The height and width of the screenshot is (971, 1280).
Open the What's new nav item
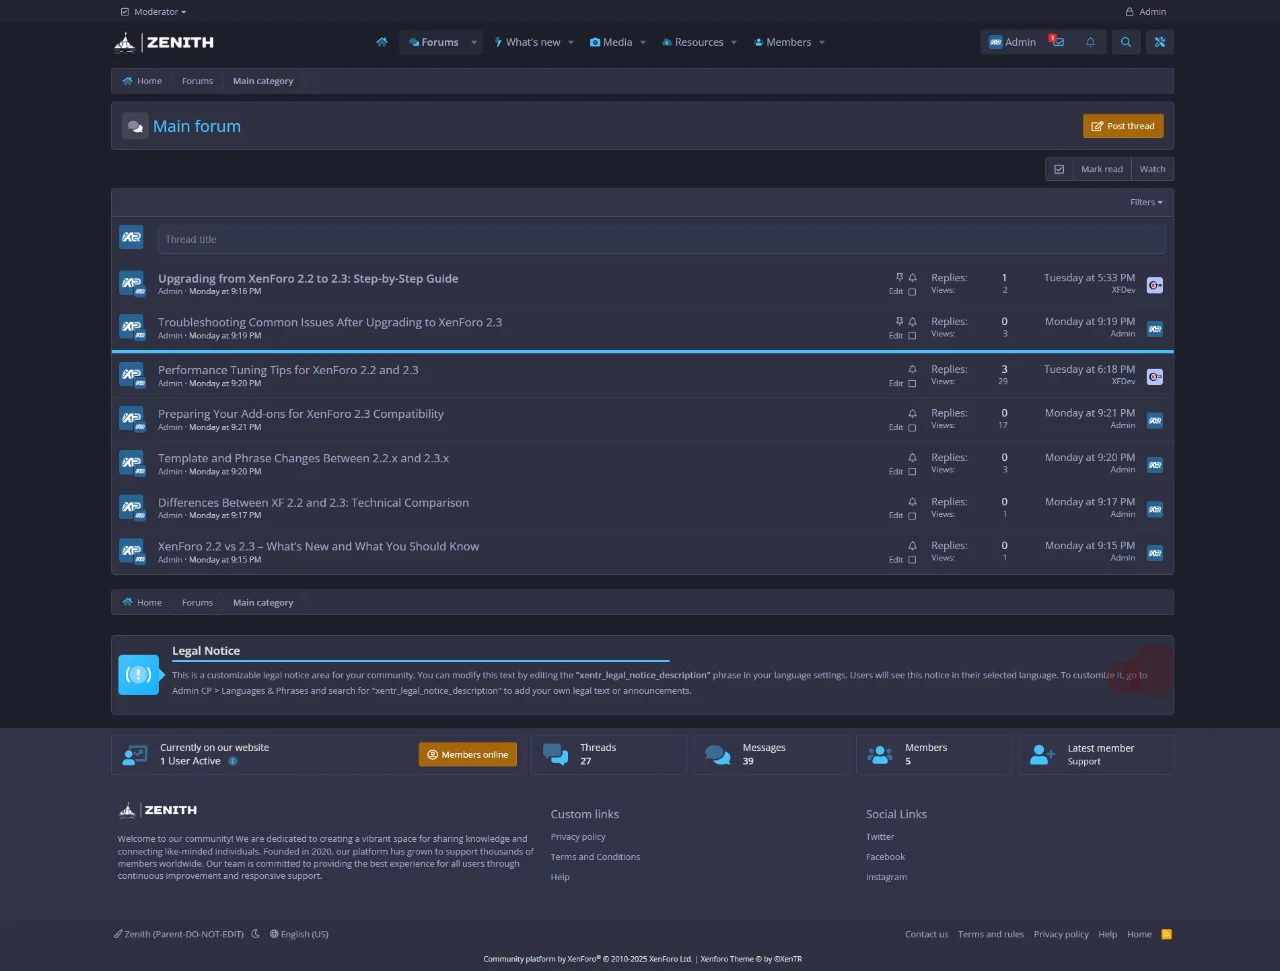pos(532,42)
